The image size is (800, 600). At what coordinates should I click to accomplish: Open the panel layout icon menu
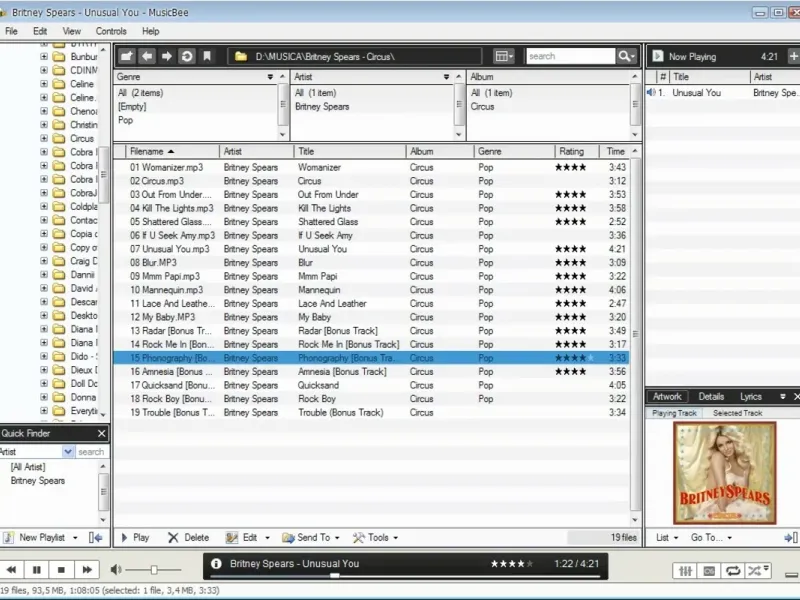click(x=504, y=56)
